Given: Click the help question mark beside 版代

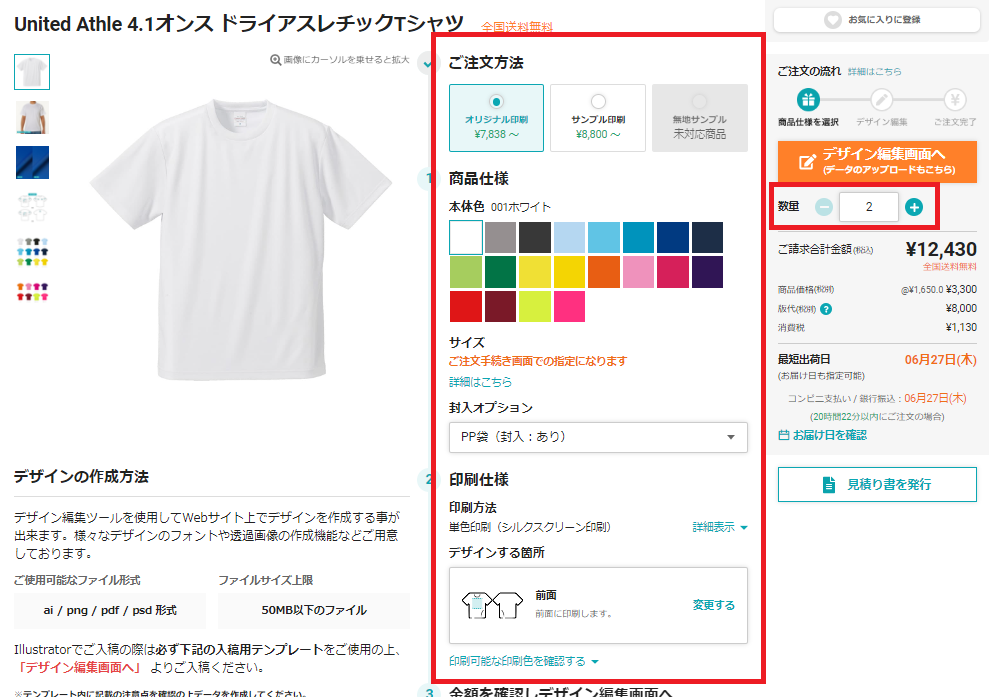Looking at the screenshot, I should [826, 309].
